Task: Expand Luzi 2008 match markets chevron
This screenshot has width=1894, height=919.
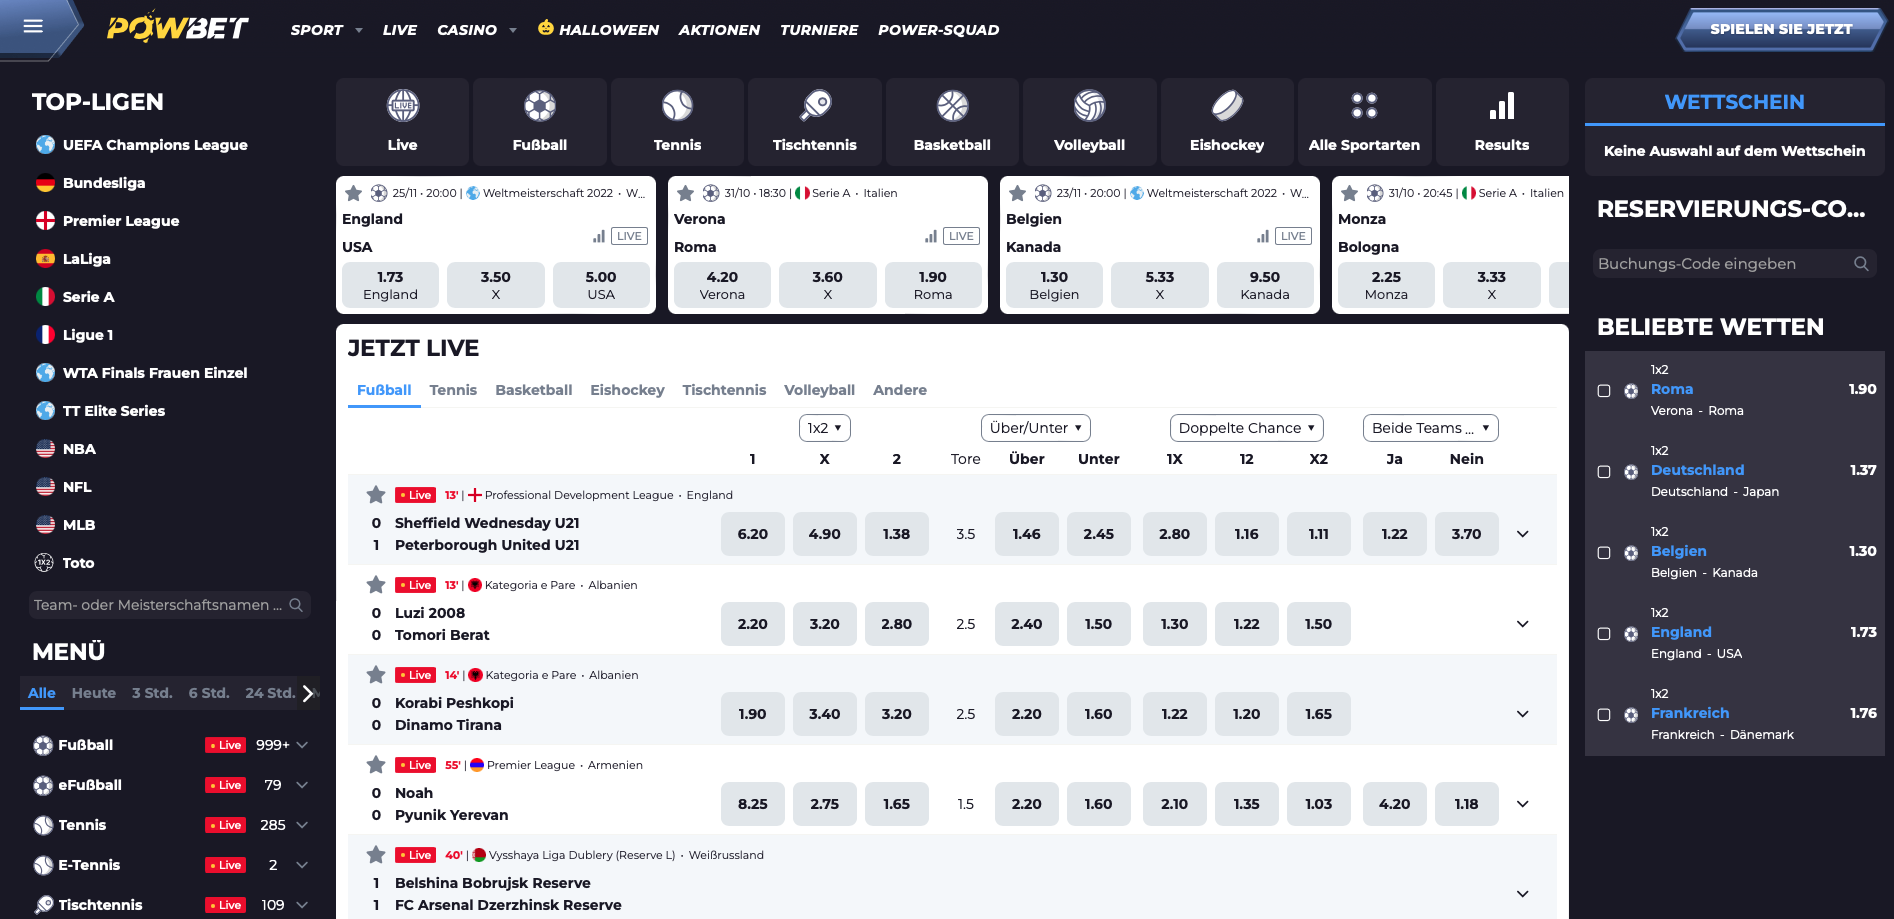Action: (1523, 624)
